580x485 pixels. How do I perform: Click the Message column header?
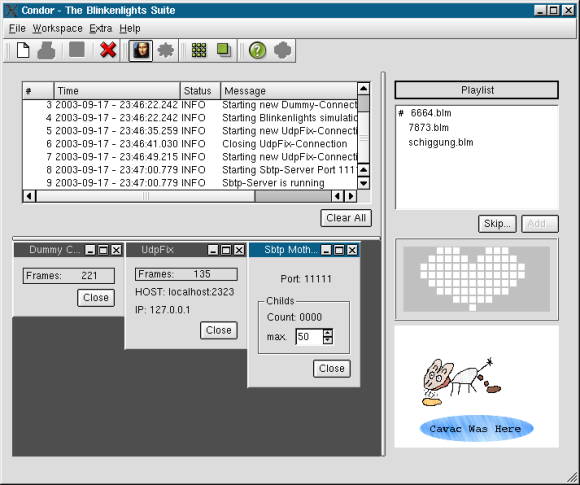289,91
